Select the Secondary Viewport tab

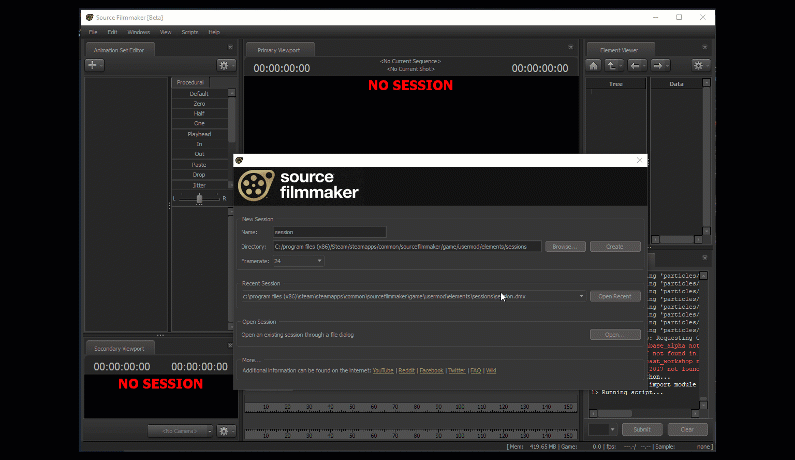coord(119,348)
